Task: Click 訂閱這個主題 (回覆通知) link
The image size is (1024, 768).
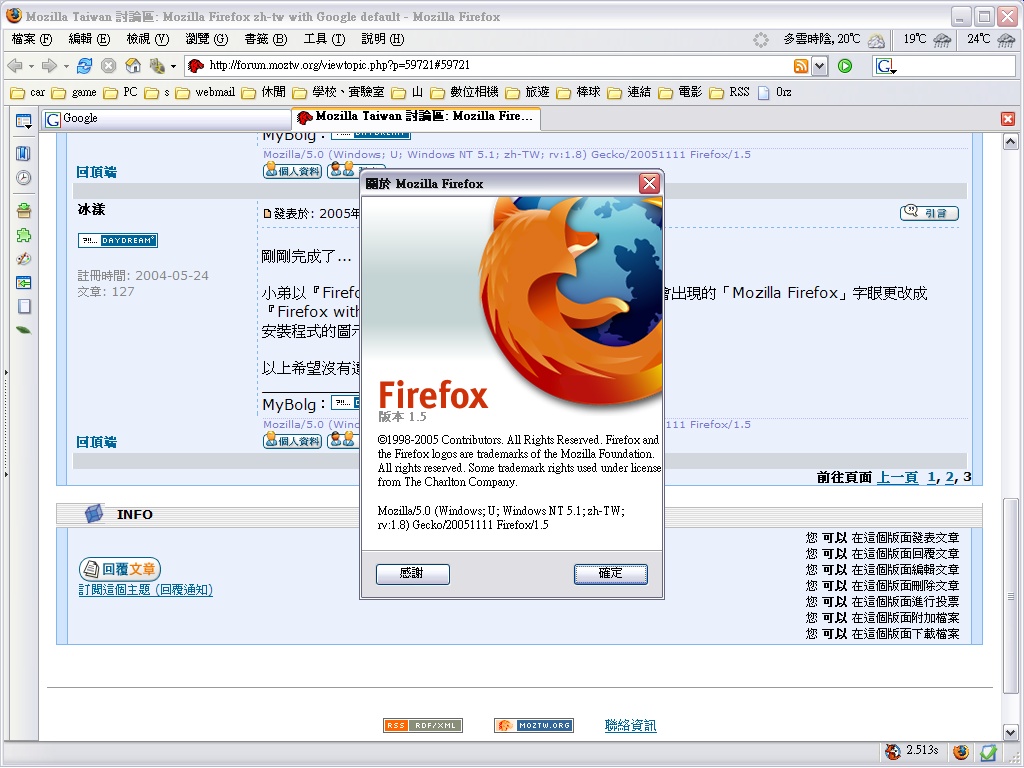Action: (146, 590)
